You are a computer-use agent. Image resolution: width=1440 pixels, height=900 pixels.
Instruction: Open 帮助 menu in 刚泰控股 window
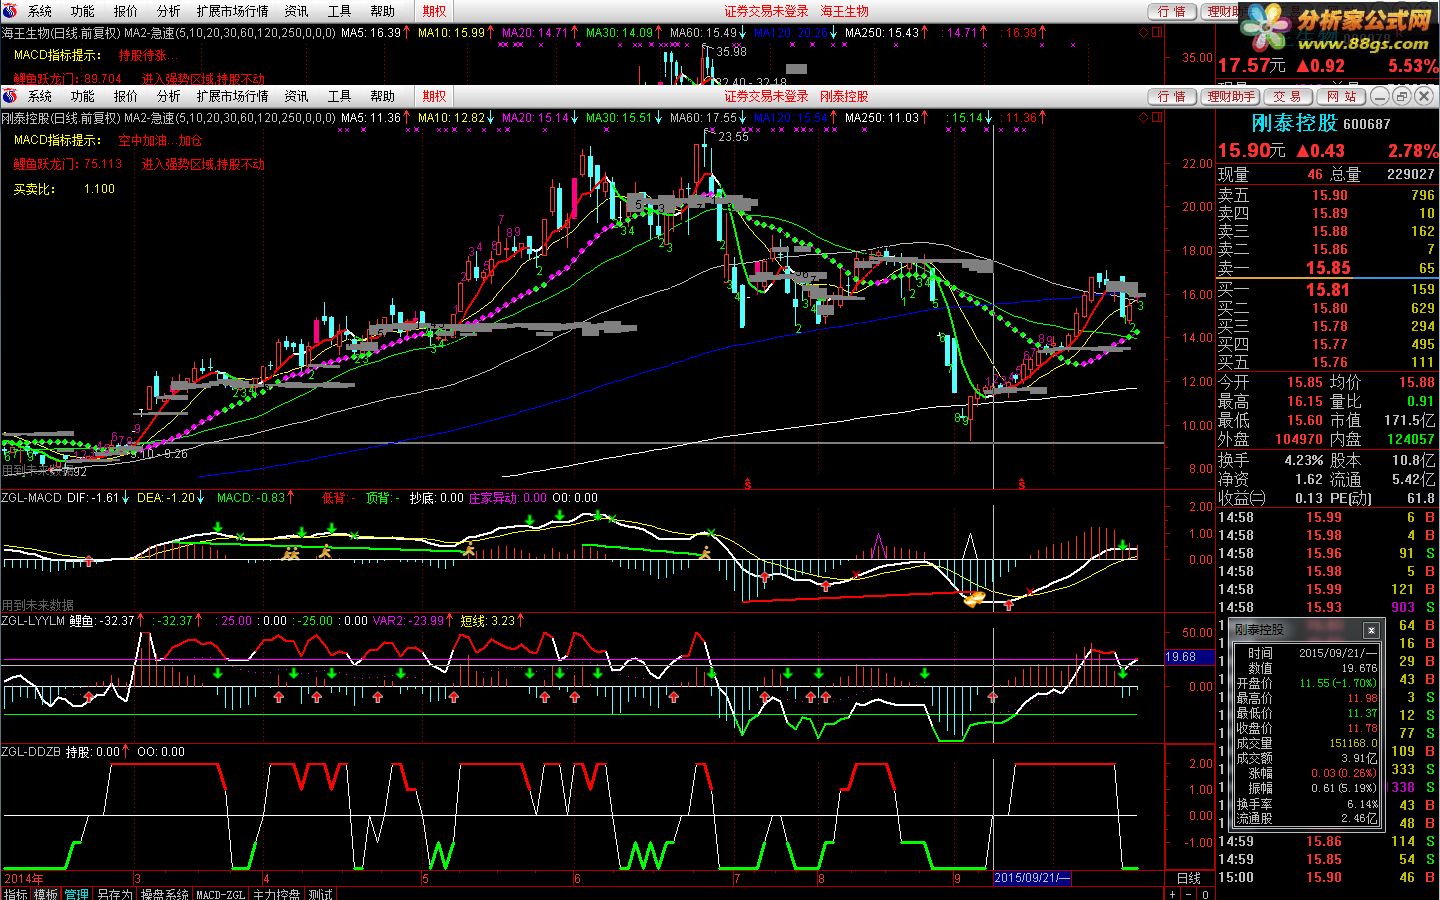pos(383,96)
